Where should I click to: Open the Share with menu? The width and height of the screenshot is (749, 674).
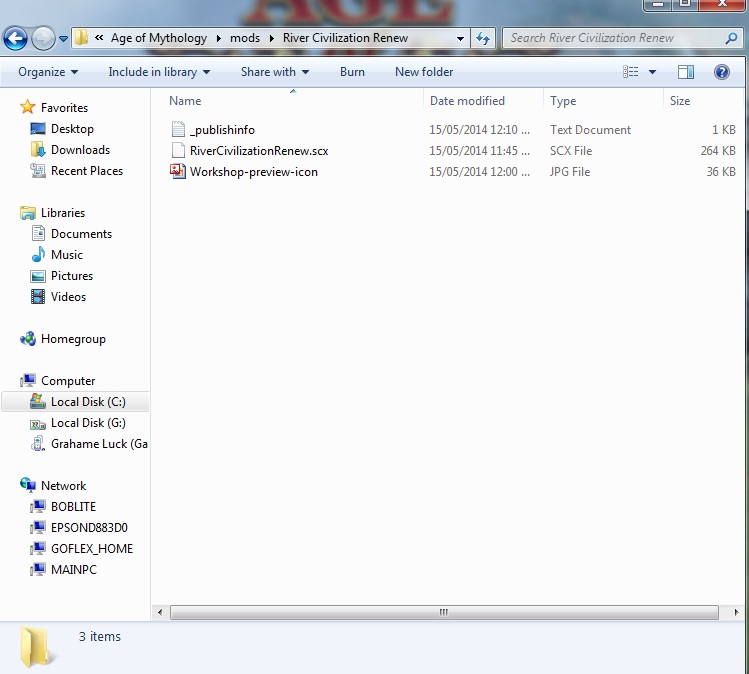point(275,72)
